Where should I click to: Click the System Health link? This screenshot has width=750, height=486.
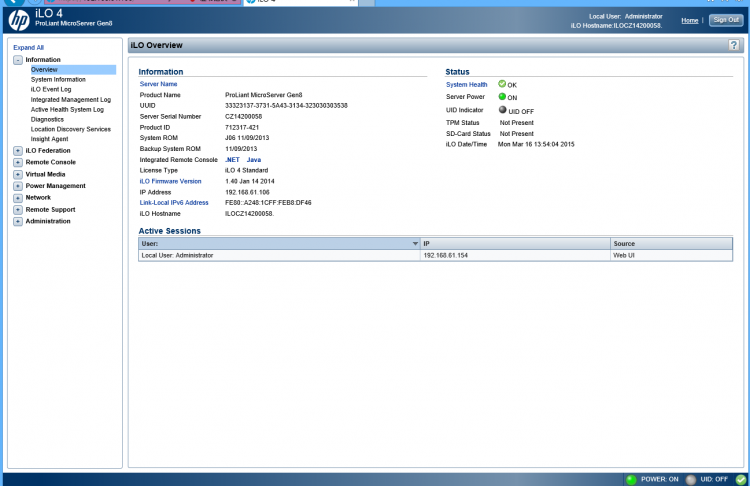click(x=466, y=85)
